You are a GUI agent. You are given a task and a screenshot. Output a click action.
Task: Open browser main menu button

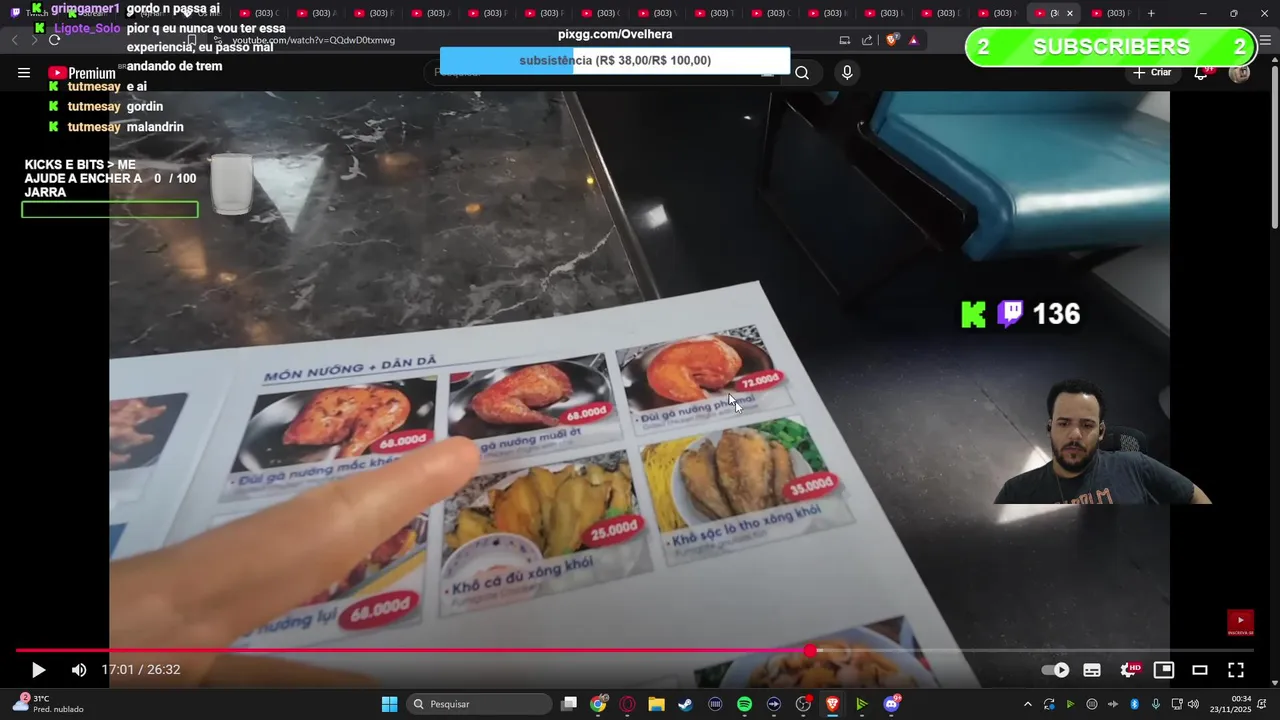point(1265,40)
